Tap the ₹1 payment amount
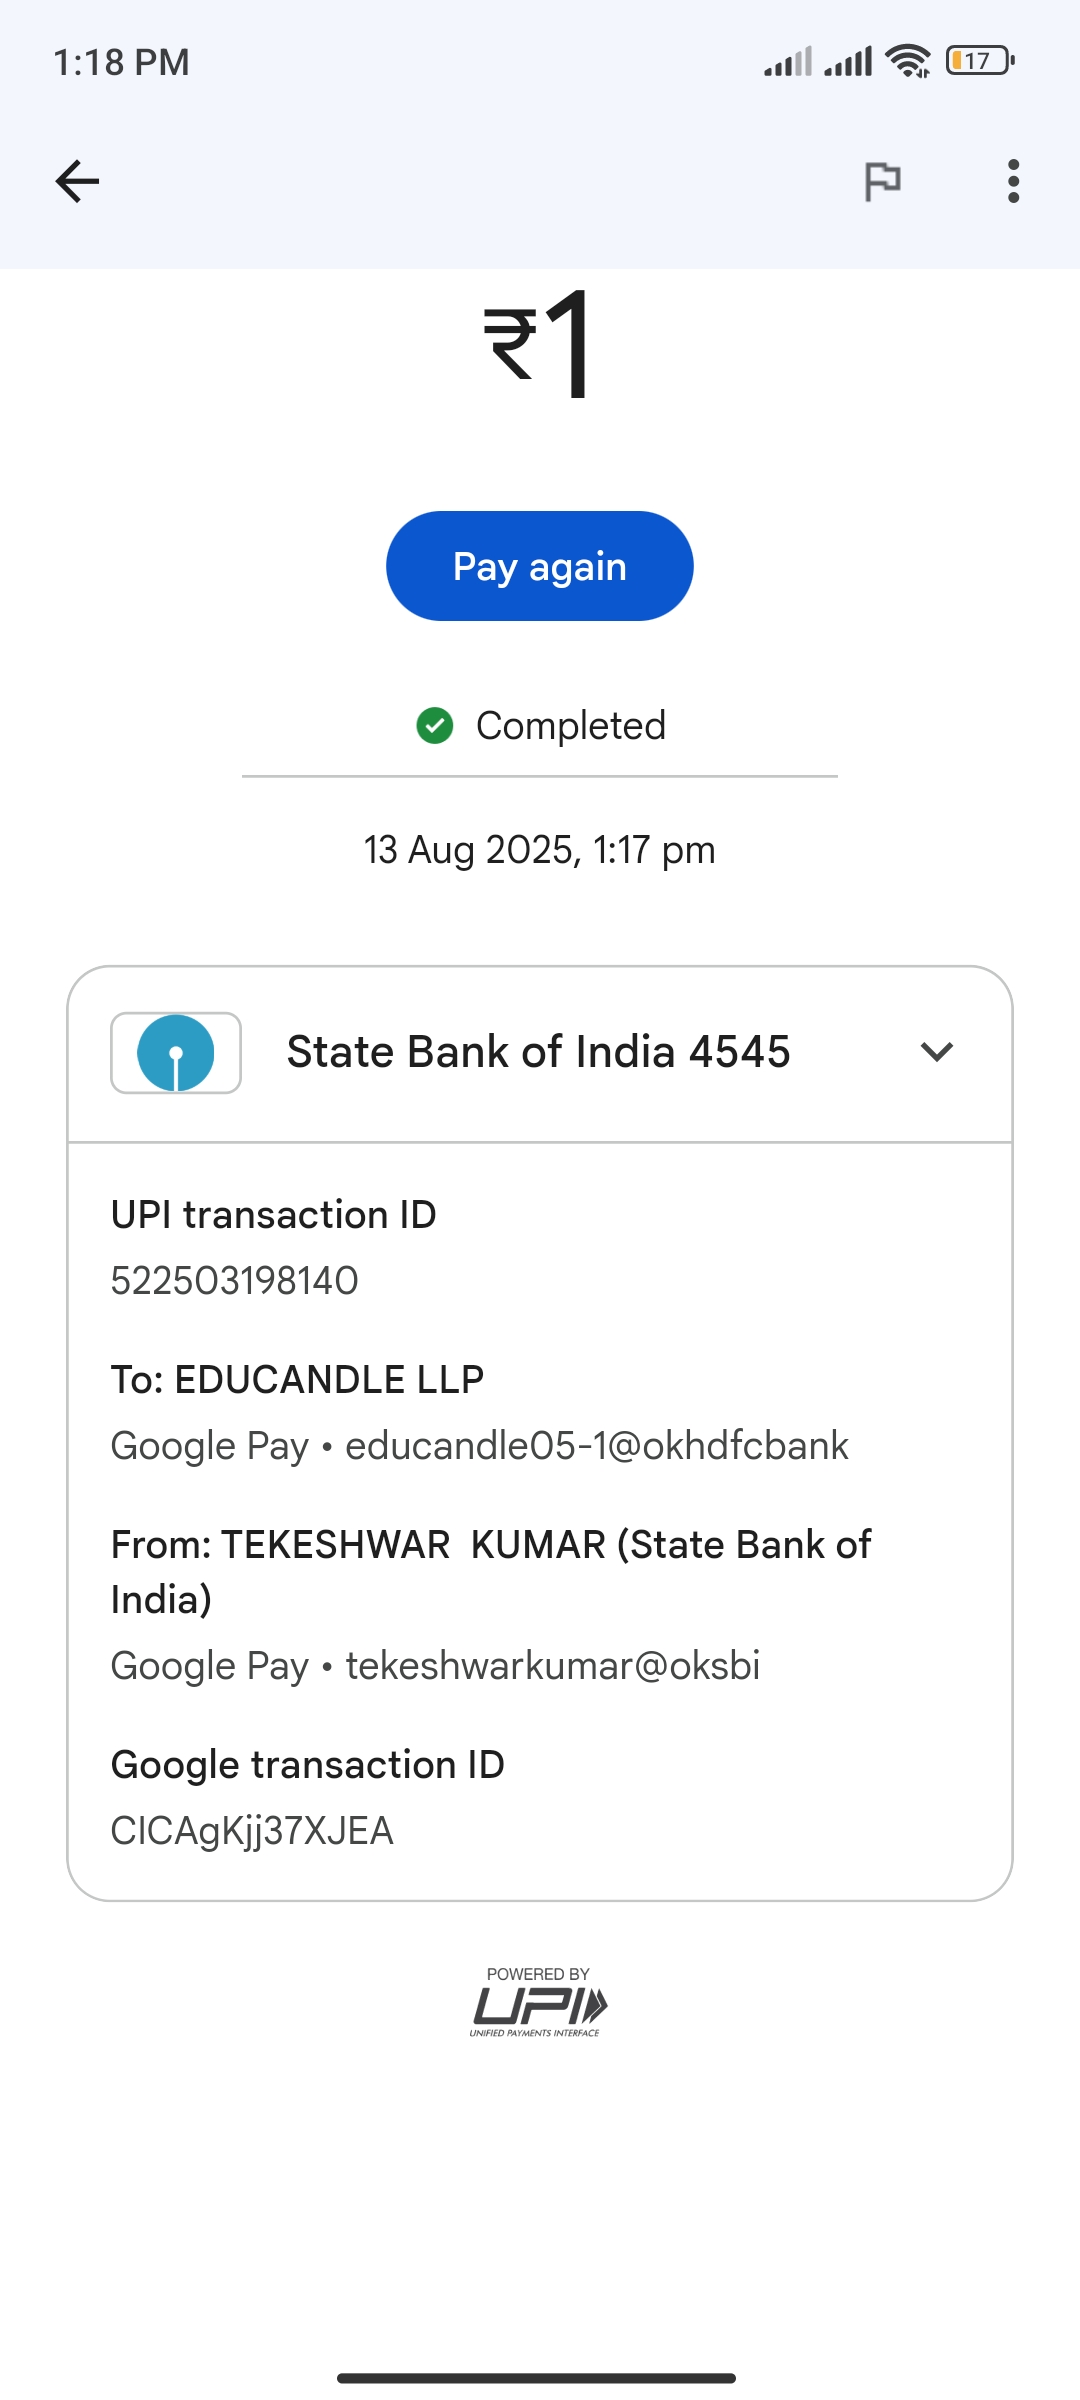The image size is (1080, 2400). pos(540,343)
